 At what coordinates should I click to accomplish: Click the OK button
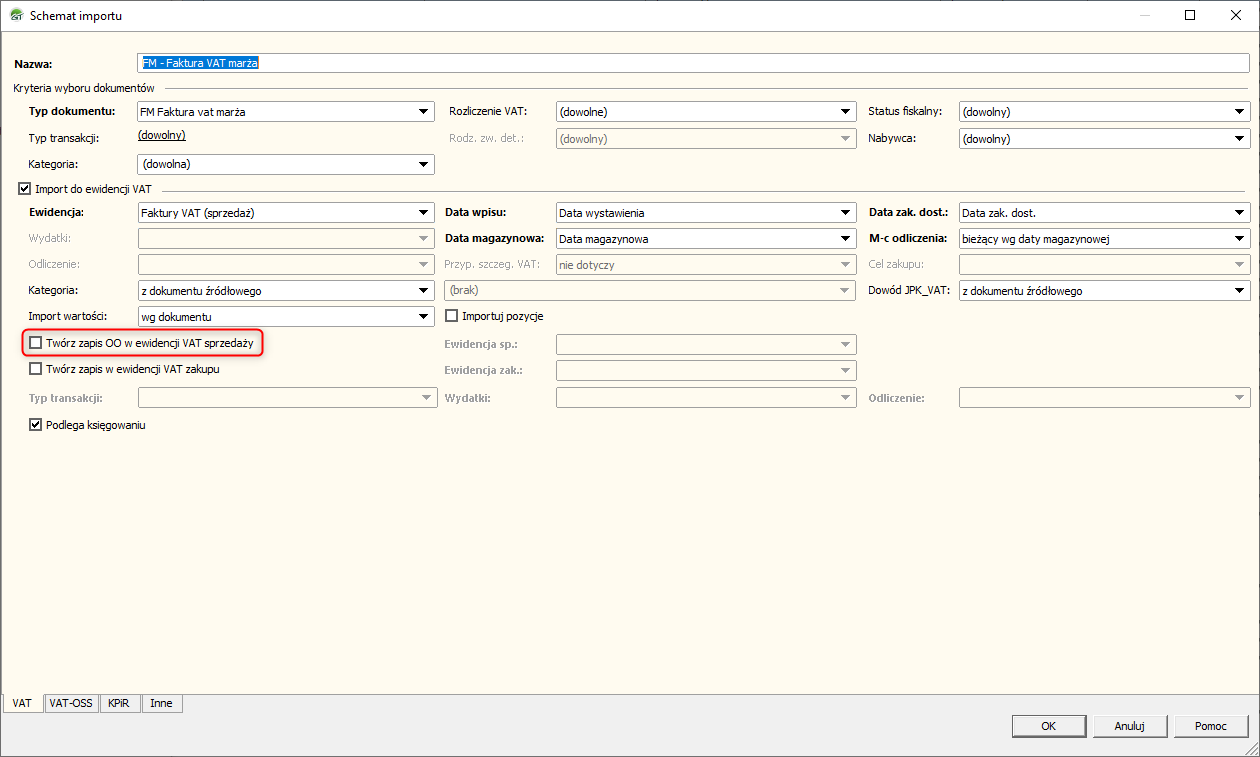pyautogui.click(x=1048, y=727)
